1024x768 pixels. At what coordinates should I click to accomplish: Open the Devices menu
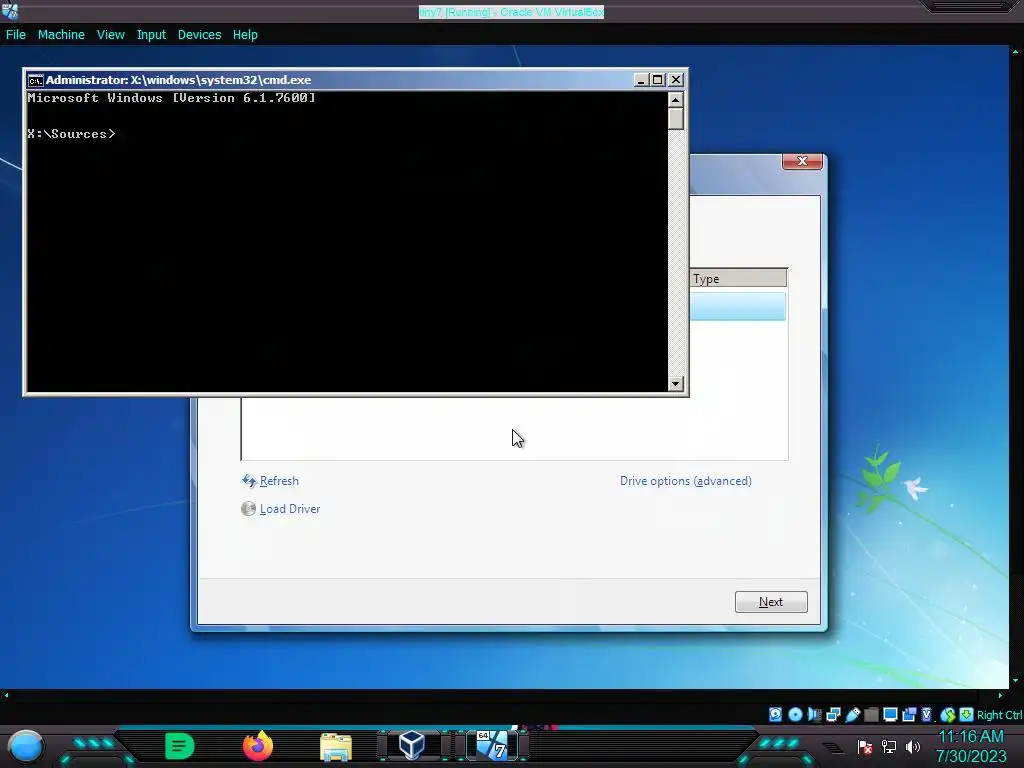(199, 35)
